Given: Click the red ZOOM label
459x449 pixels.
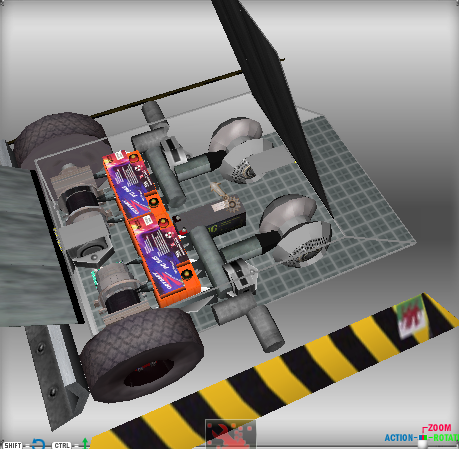Looking at the screenshot, I should point(440,427).
